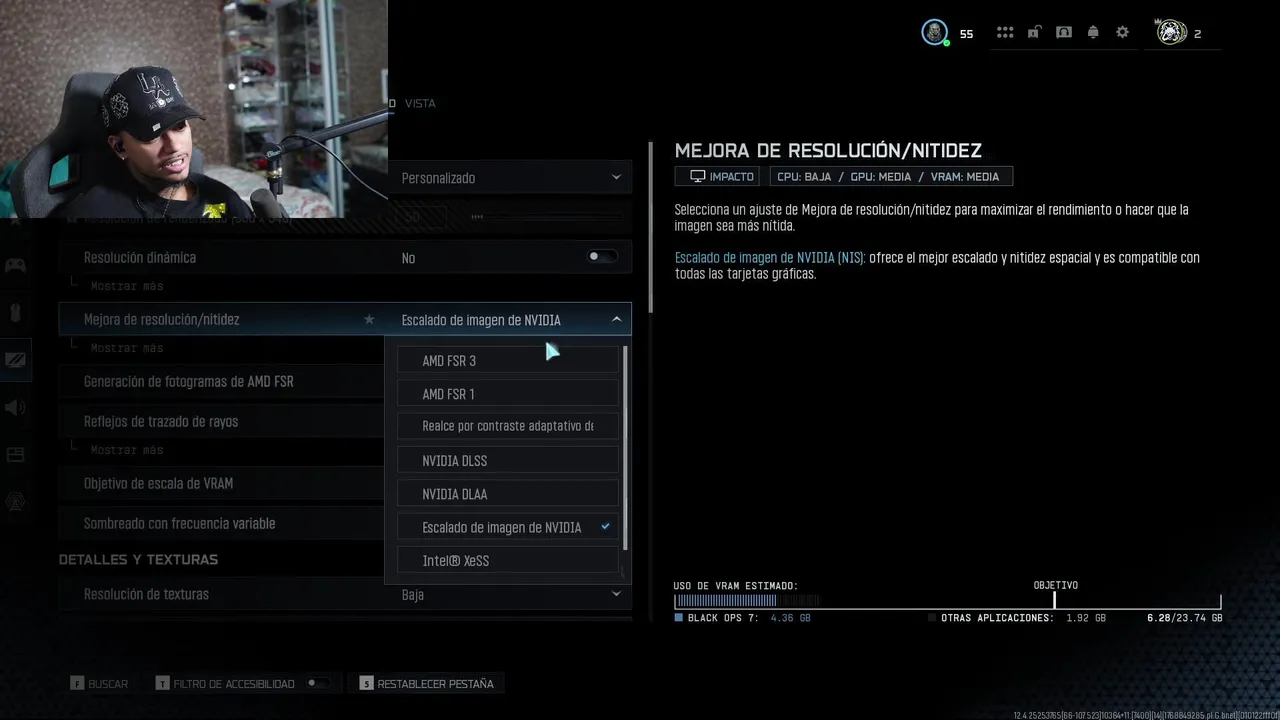1280x720 pixels.
Task: Click the S key restablecer icon
Action: pos(366,684)
